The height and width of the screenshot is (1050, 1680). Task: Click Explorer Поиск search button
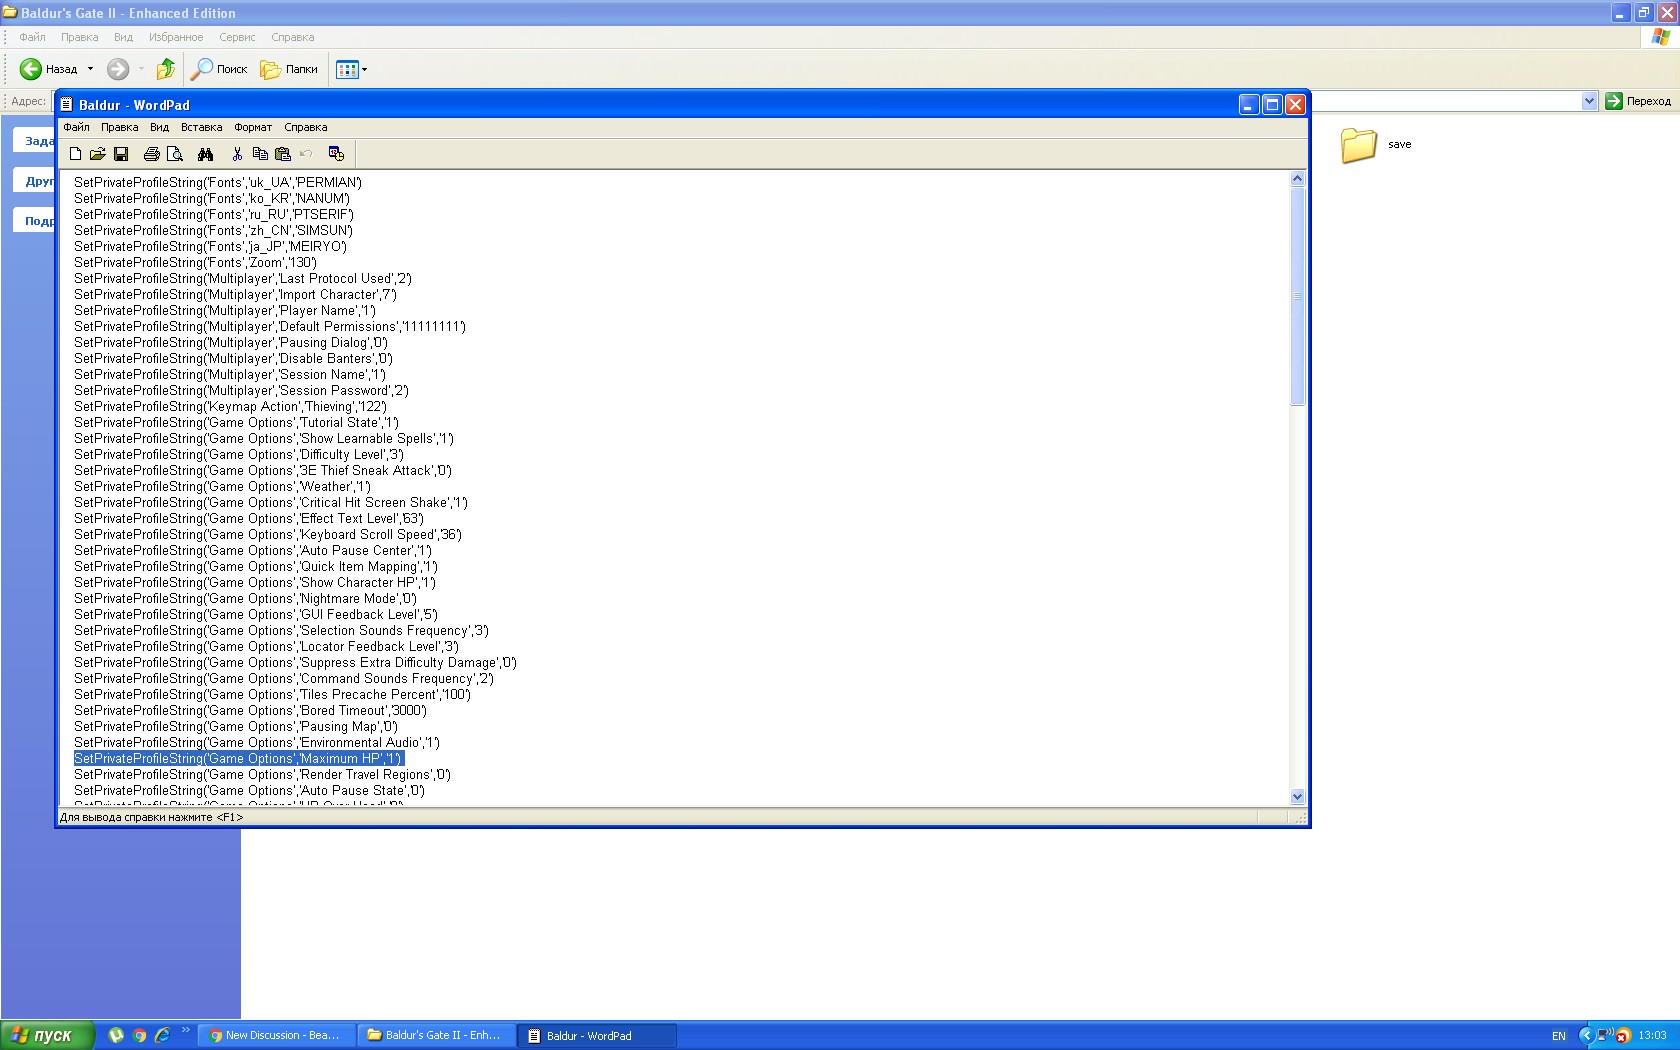(x=220, y=69)
